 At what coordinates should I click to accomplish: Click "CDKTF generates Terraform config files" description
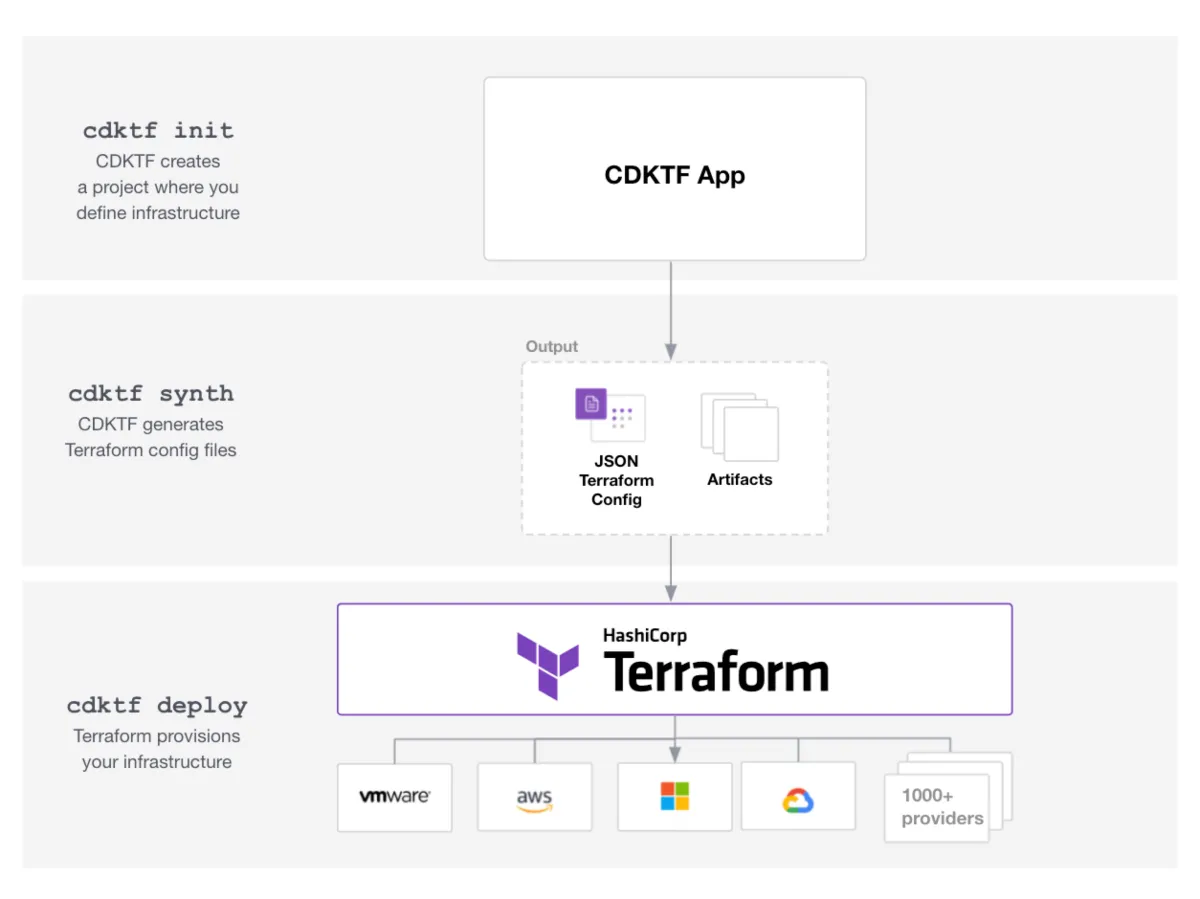[151, 437]
